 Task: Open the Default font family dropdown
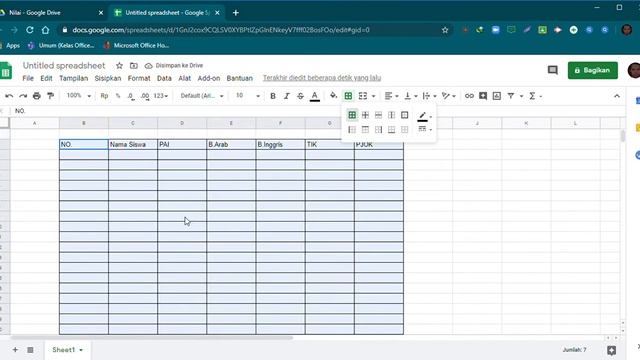coord(202,96)
